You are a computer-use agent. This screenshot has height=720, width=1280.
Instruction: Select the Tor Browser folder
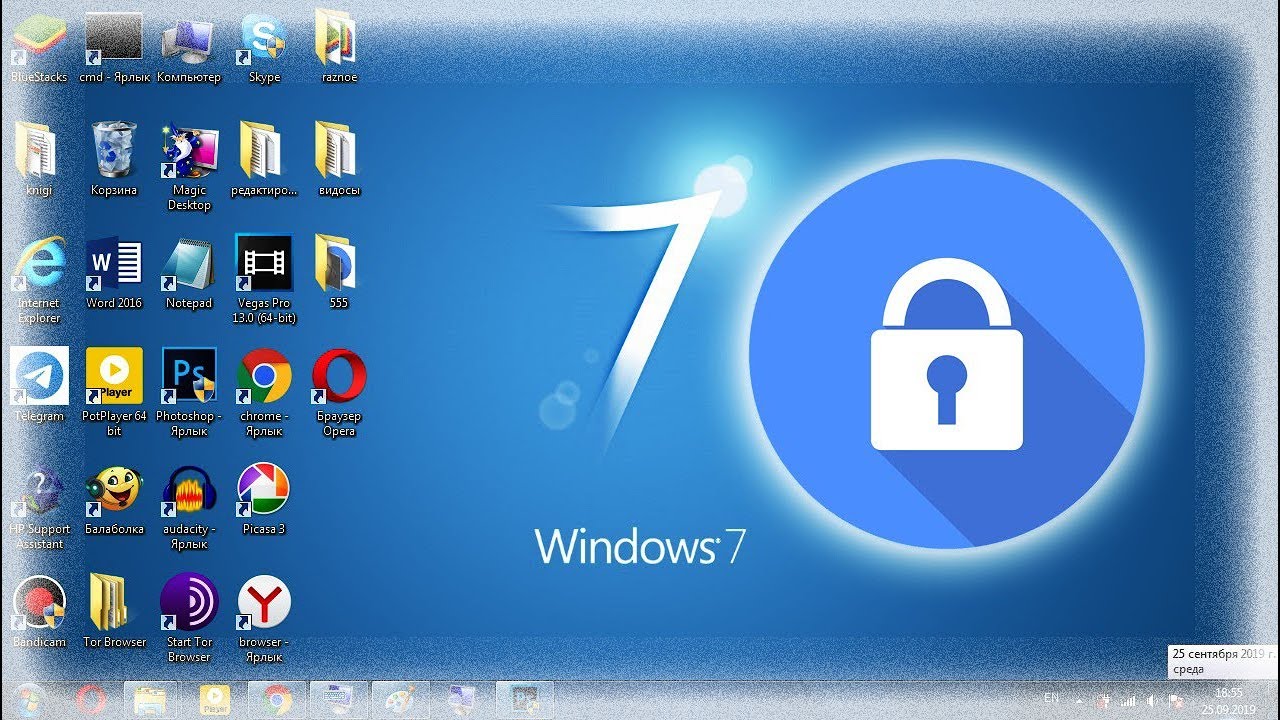[114, 611]
